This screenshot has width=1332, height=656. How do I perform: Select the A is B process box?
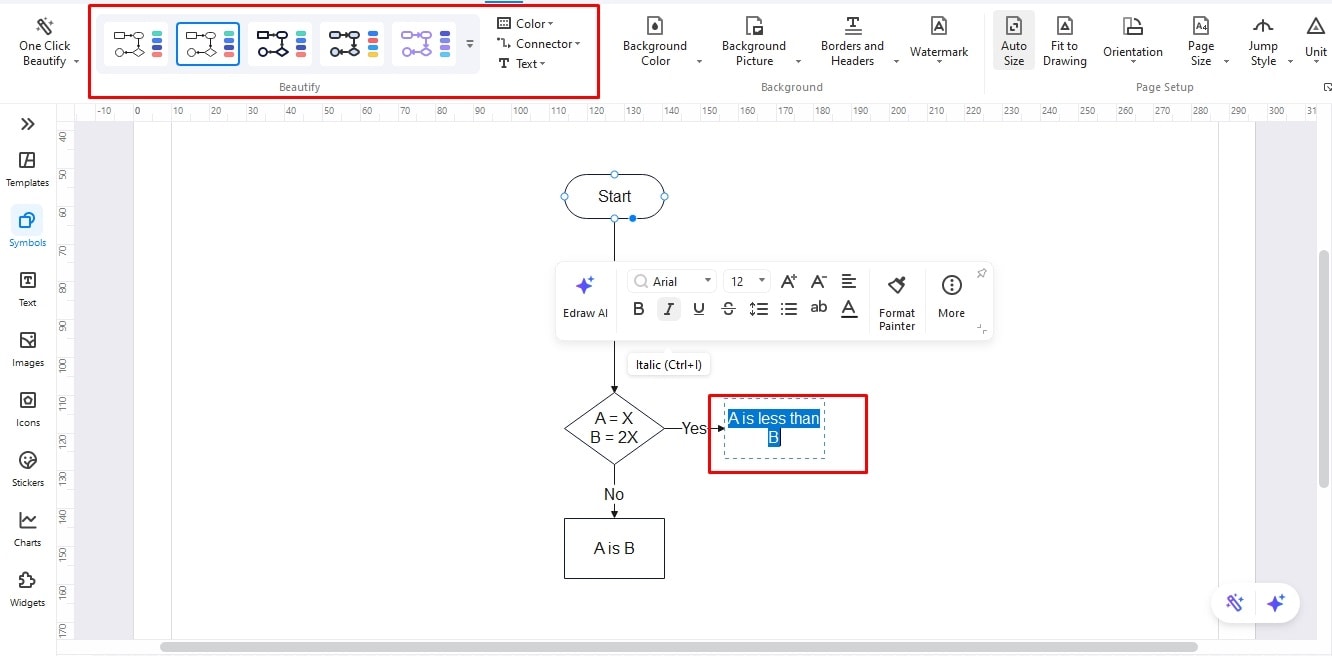pos(614,548)
